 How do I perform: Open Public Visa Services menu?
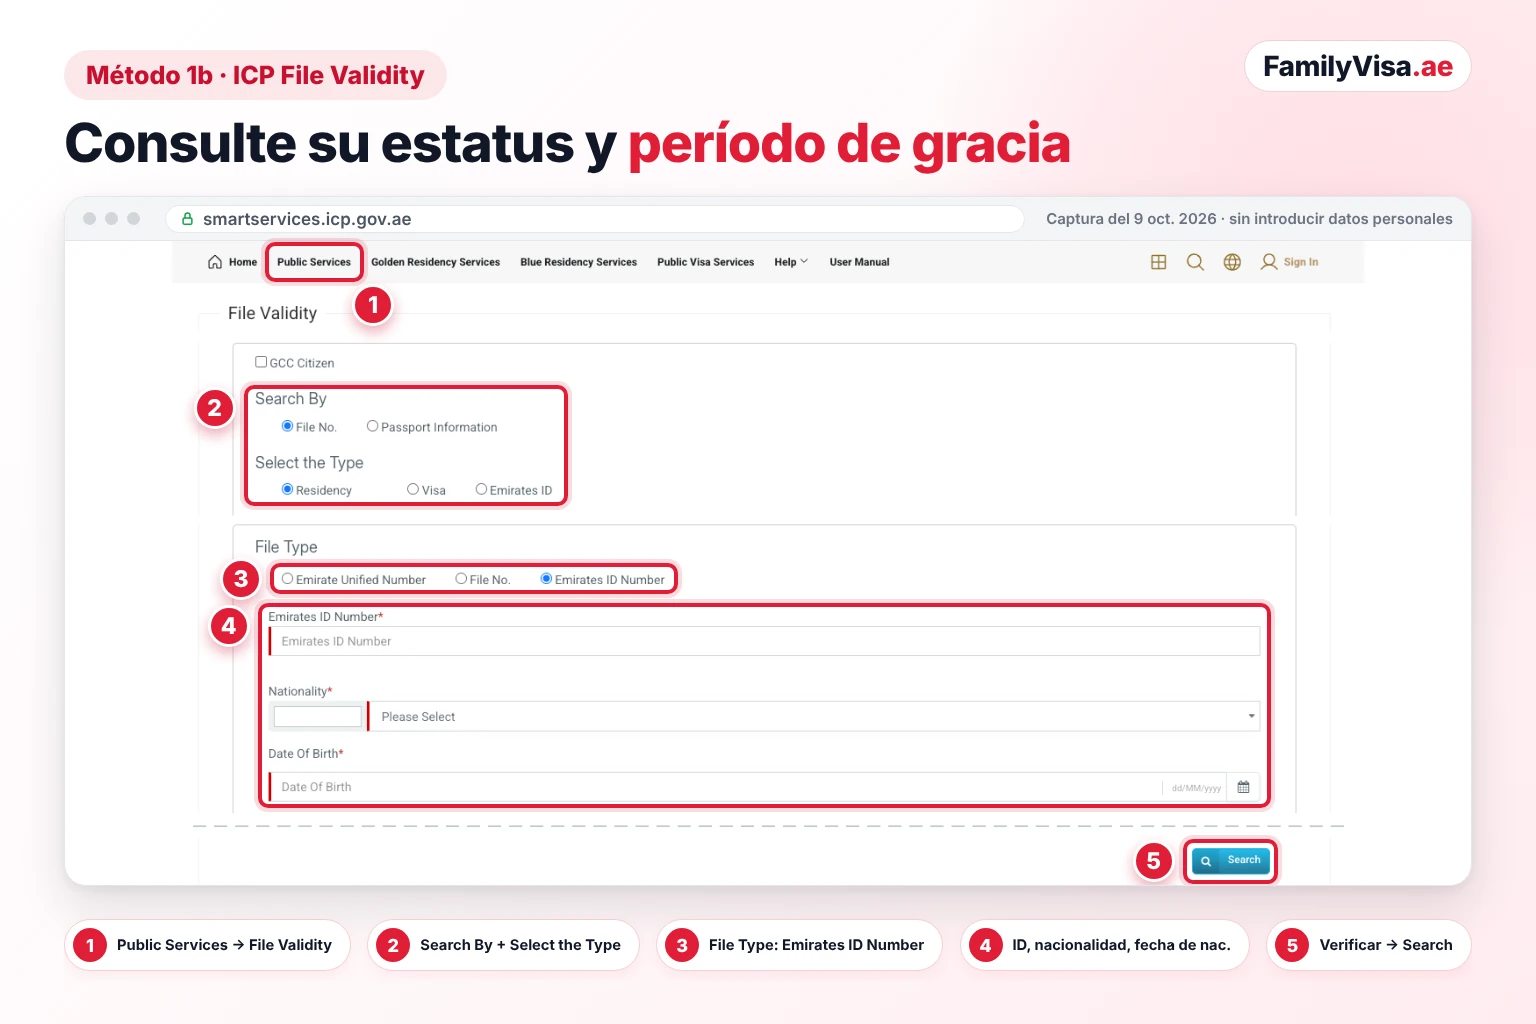pos(705,262)
